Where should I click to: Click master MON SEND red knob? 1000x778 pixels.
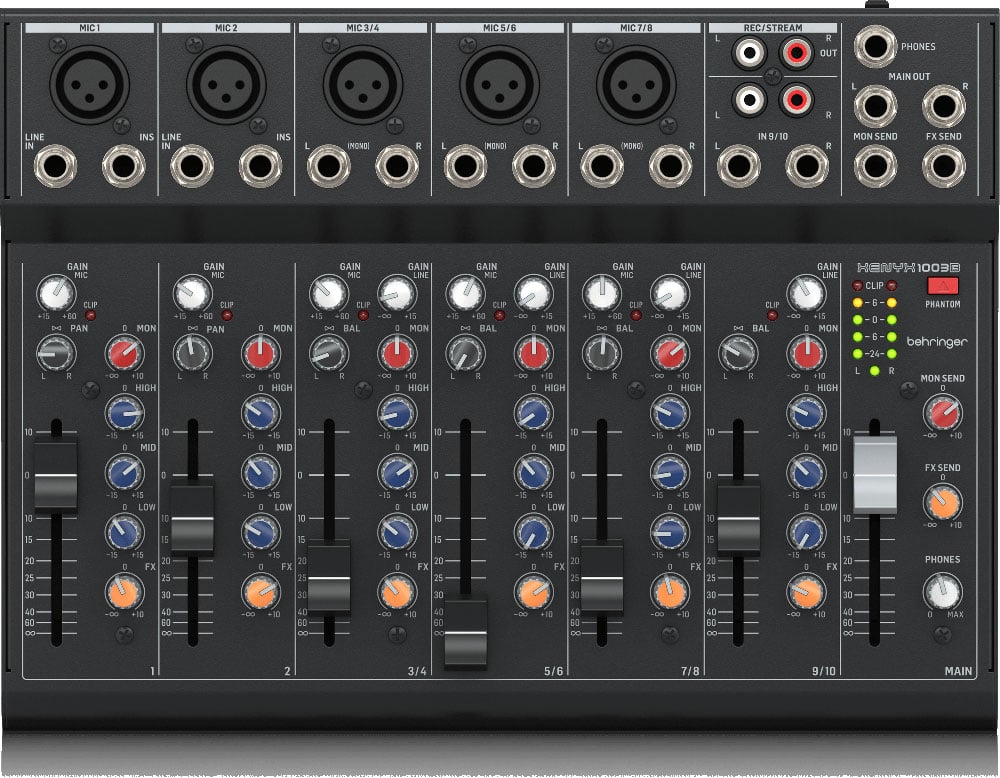[943, 413]
